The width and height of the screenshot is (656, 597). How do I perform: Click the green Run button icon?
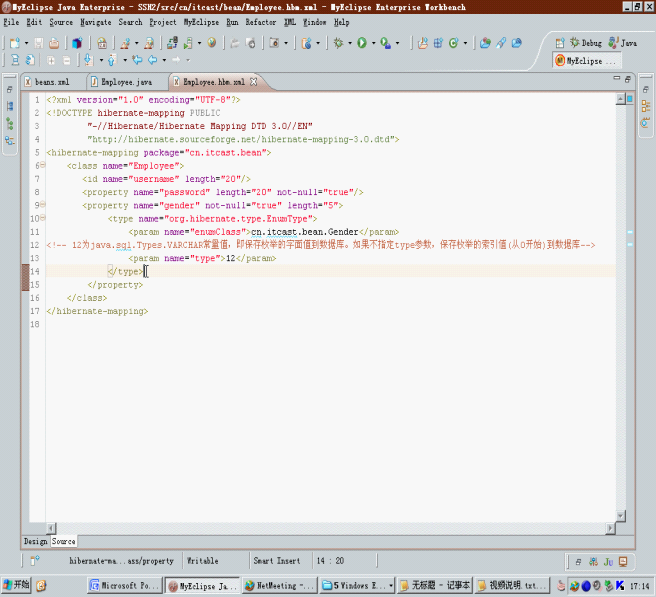(x=361, y=44)
